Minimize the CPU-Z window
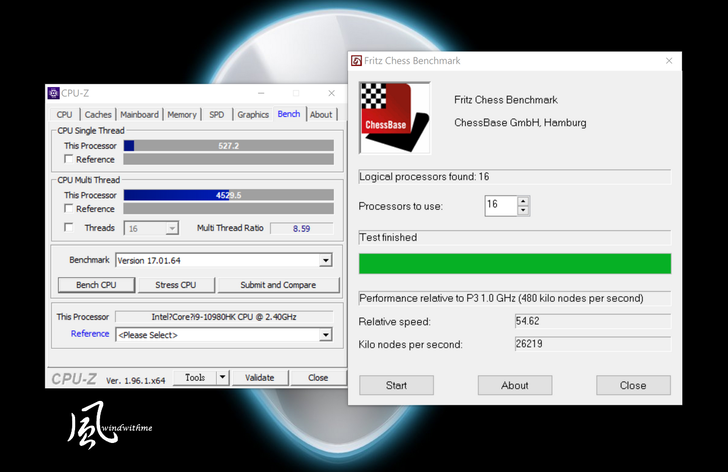Screen dimensions: 728x472 tap(261, 93)
